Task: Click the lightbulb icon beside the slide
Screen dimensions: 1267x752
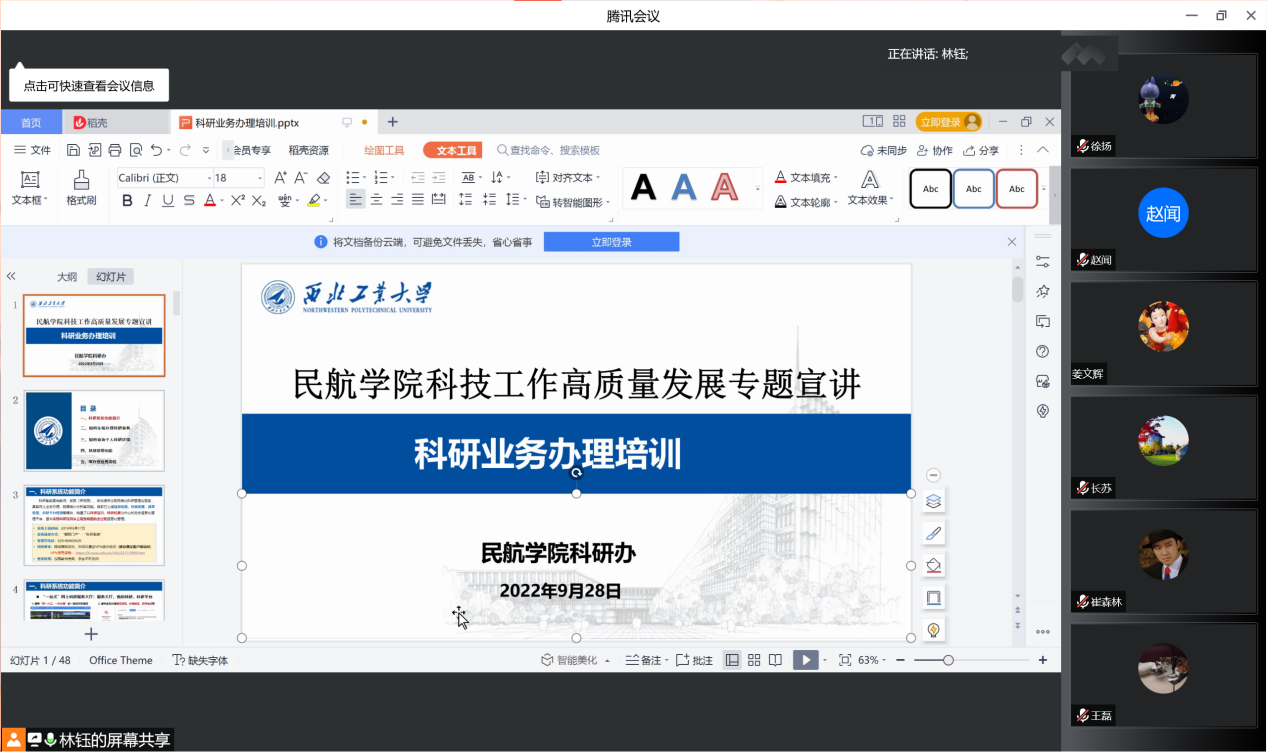Action: point(934,629)
